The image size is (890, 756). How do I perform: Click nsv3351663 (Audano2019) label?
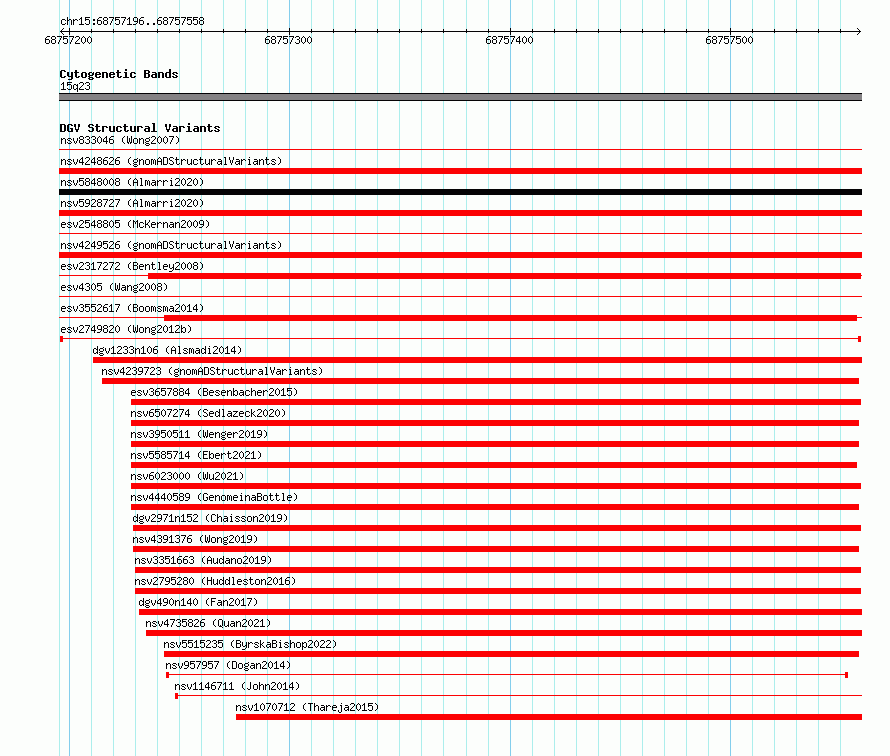coord(203,560)
